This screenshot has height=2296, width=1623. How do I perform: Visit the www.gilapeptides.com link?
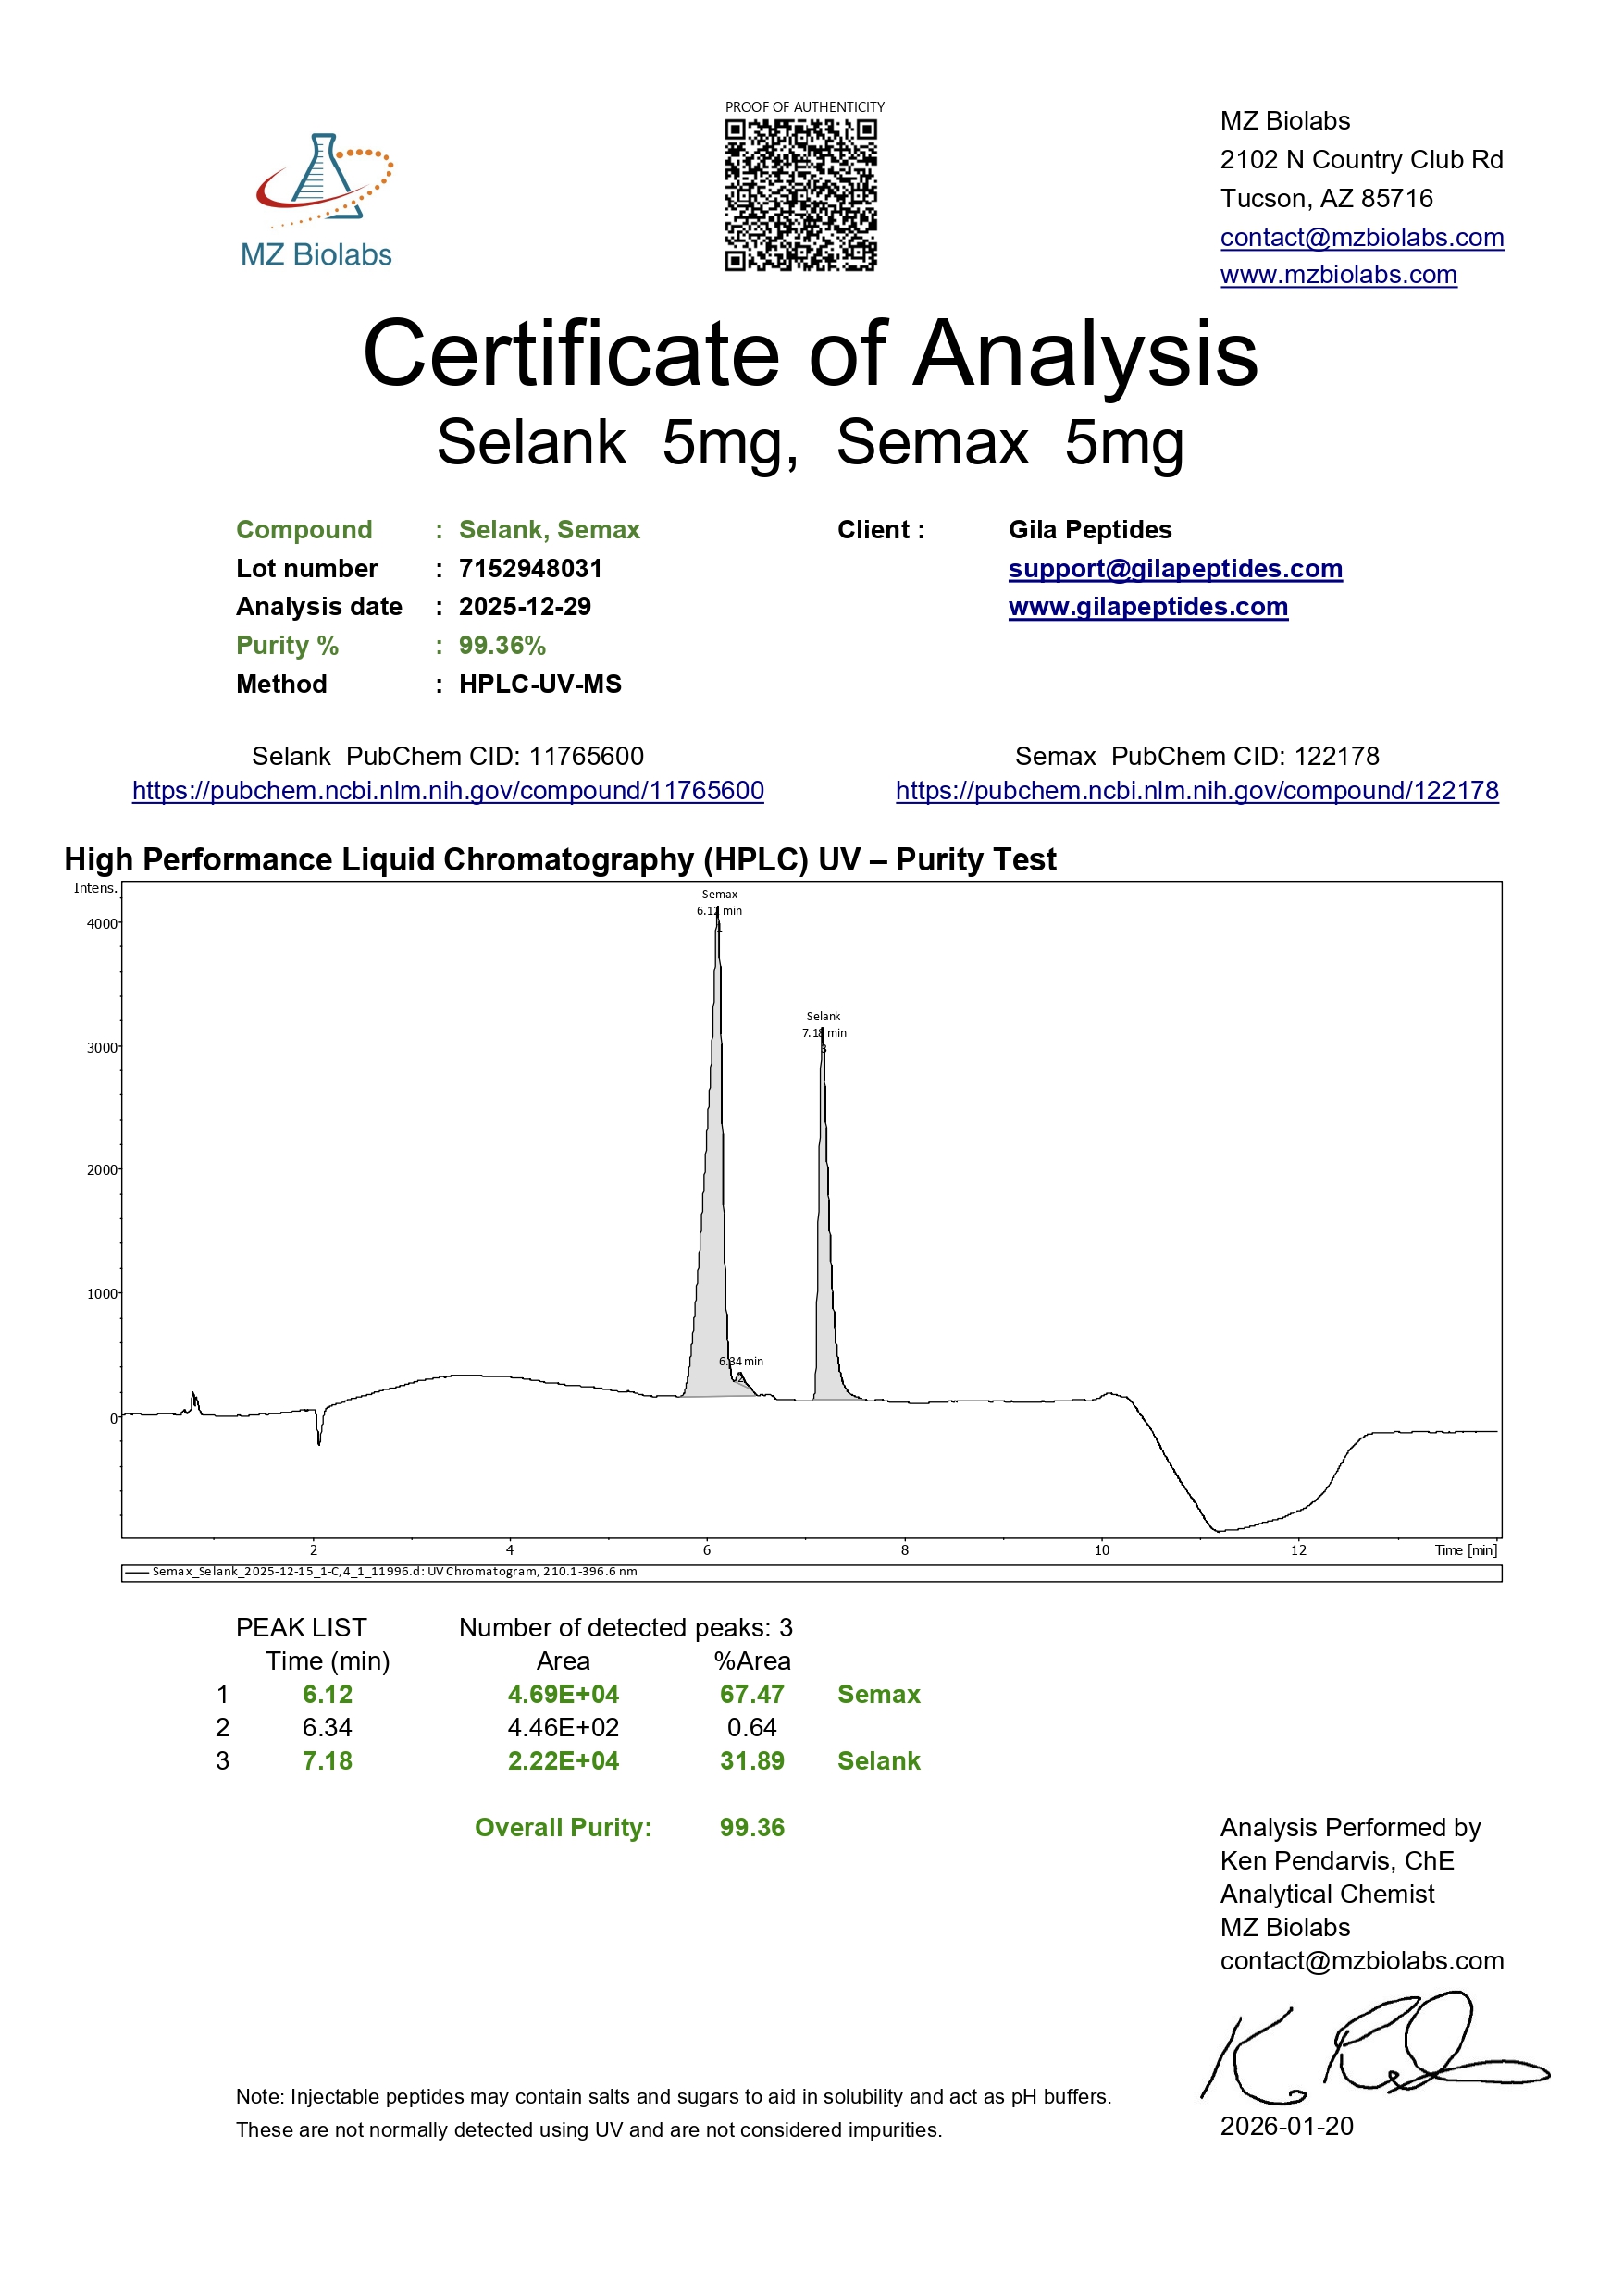pos(1148,606)
